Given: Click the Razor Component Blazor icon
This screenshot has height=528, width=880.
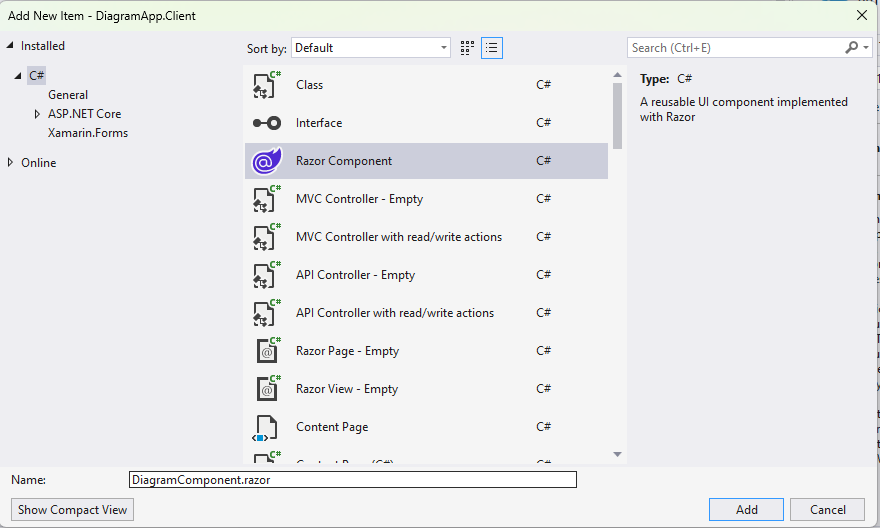Looking at the screenshot, I should (x=267, y=161).
